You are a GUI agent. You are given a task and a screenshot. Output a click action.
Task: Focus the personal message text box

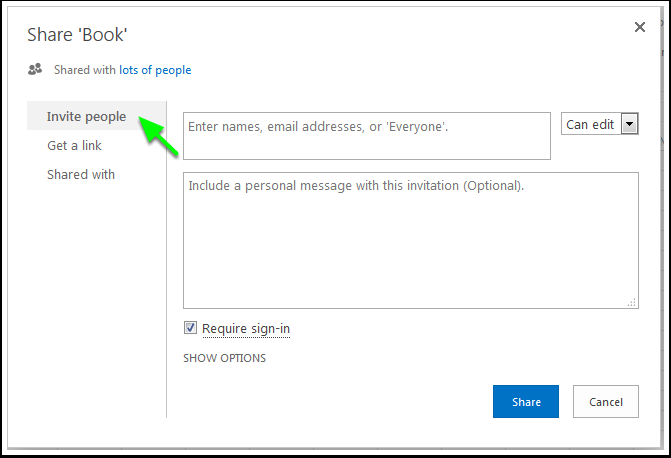(410, 240)
